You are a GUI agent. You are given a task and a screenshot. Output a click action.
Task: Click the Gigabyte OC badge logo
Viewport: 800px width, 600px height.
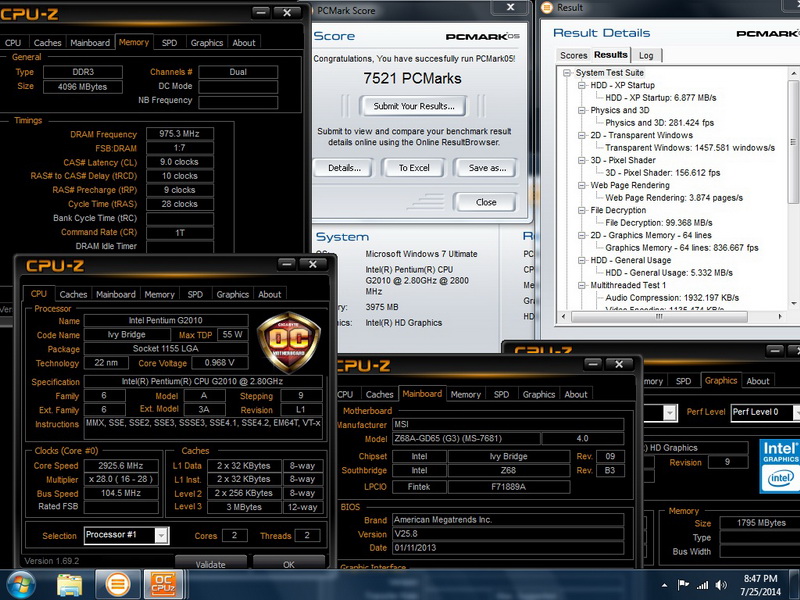288,342
